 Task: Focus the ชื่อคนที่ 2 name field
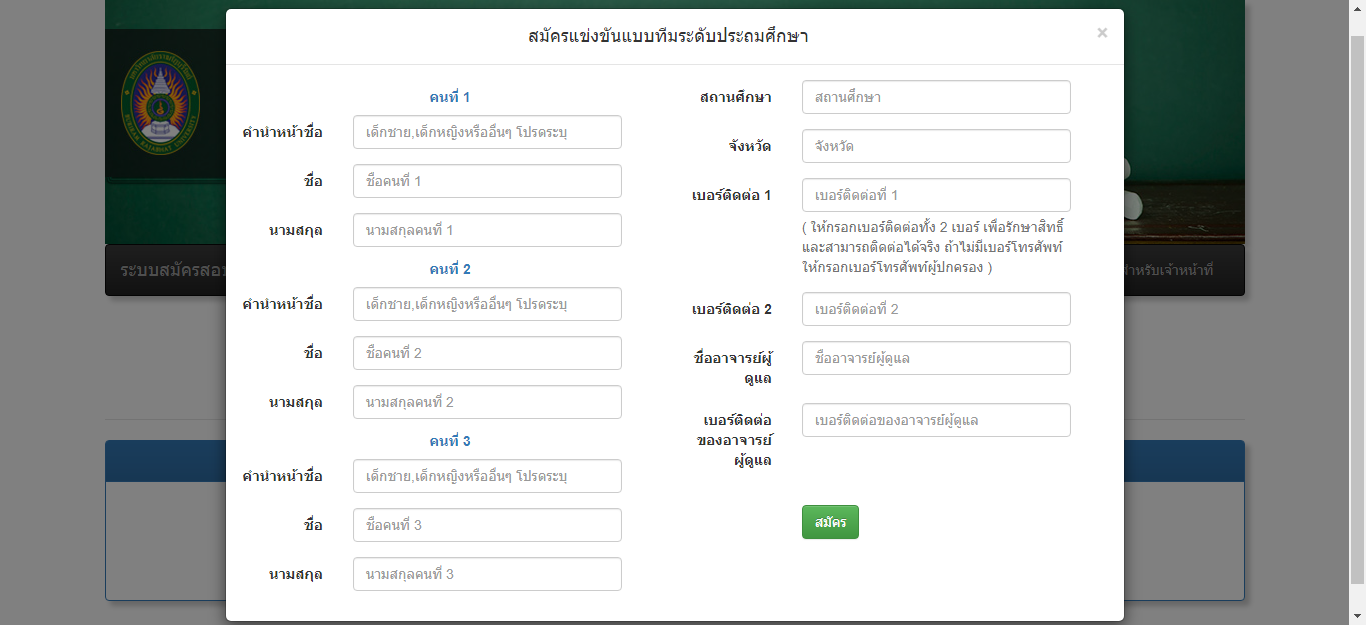click(x=487, y=353)
